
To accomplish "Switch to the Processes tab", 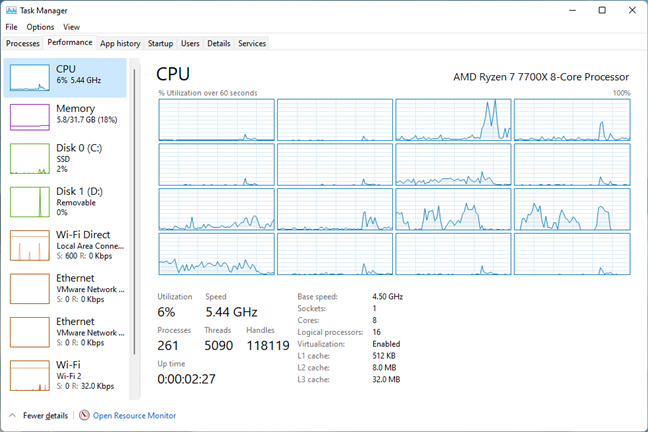I will [x=22, y=44].
